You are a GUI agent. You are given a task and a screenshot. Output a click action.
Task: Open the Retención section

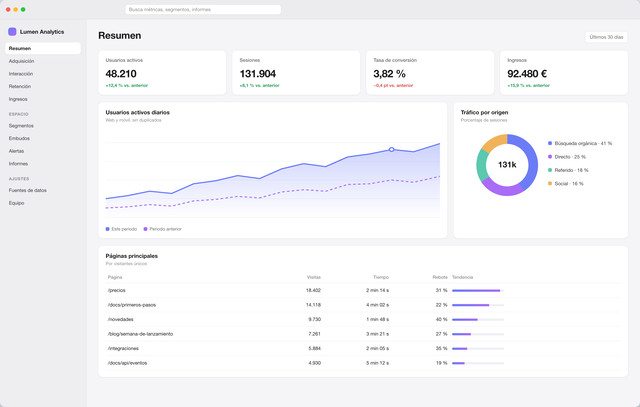coord(43,87)
